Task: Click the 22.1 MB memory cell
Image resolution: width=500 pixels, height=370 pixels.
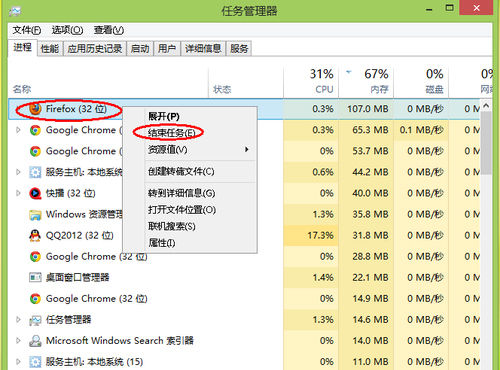Action: pos(366,277)
